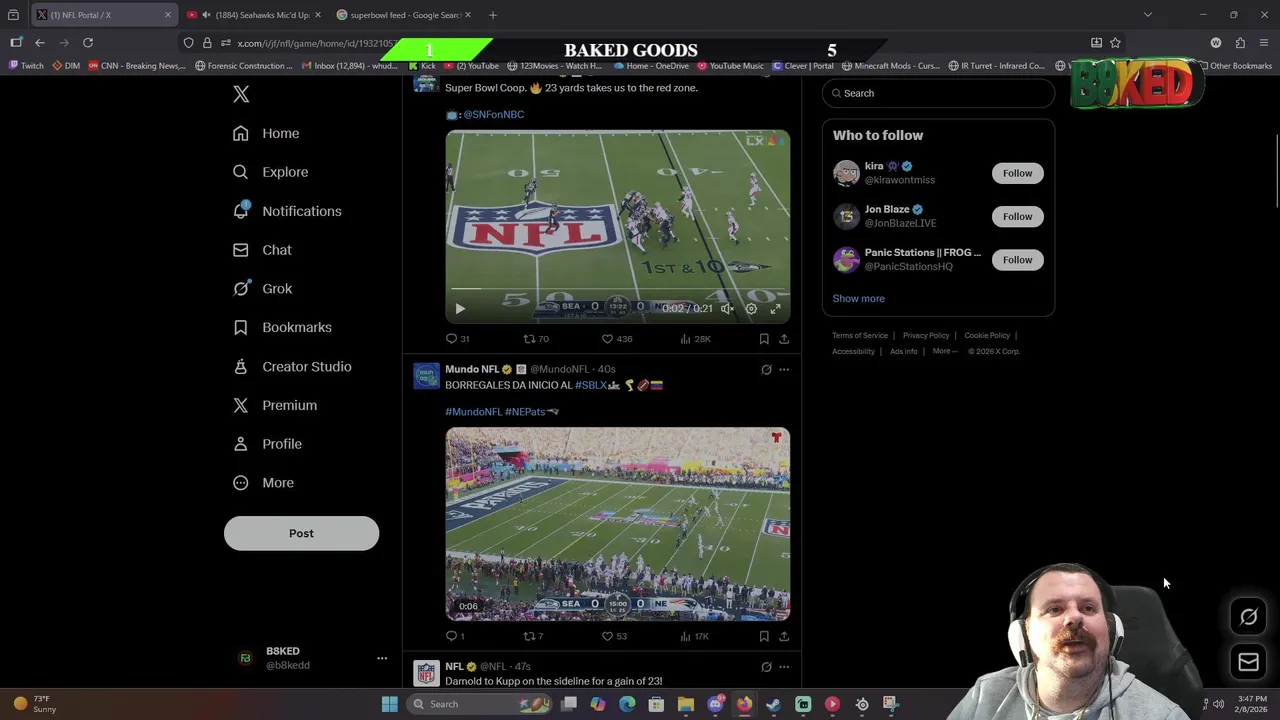
Task: Open Notifications in the sidebar
Action: pos(287,211)
